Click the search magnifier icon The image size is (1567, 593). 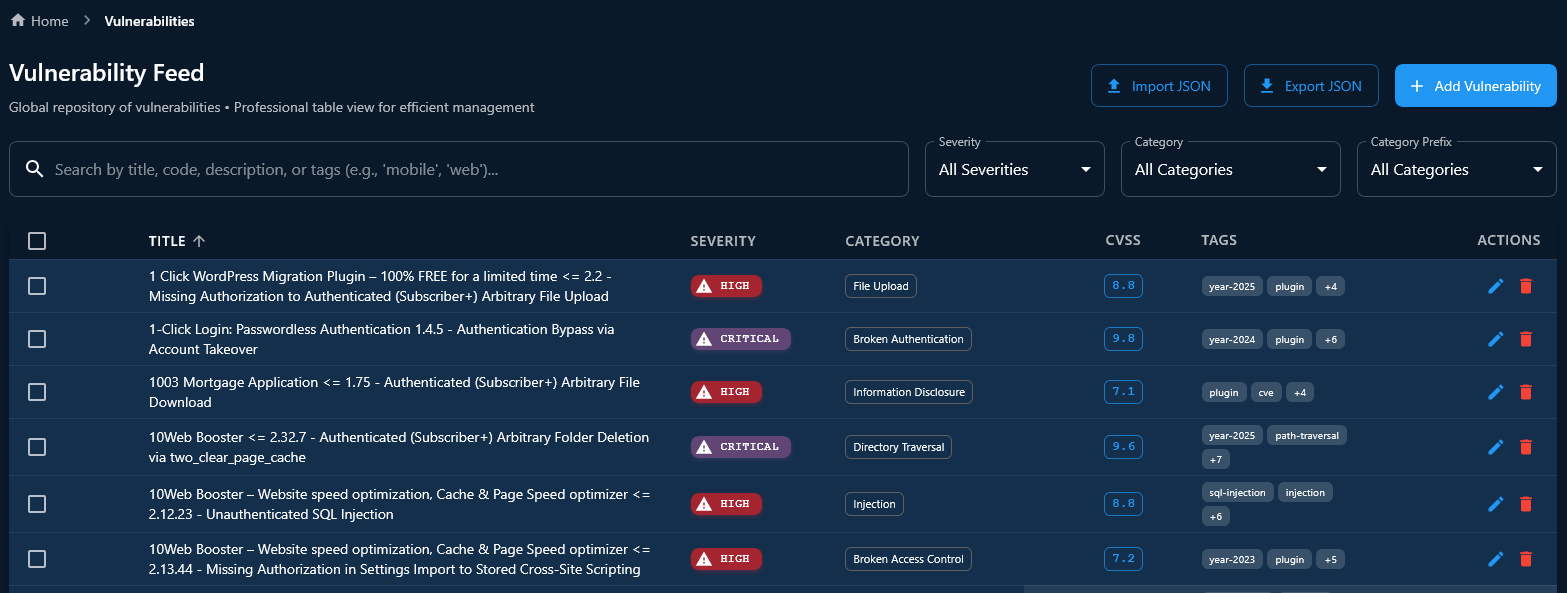(34, 169)
